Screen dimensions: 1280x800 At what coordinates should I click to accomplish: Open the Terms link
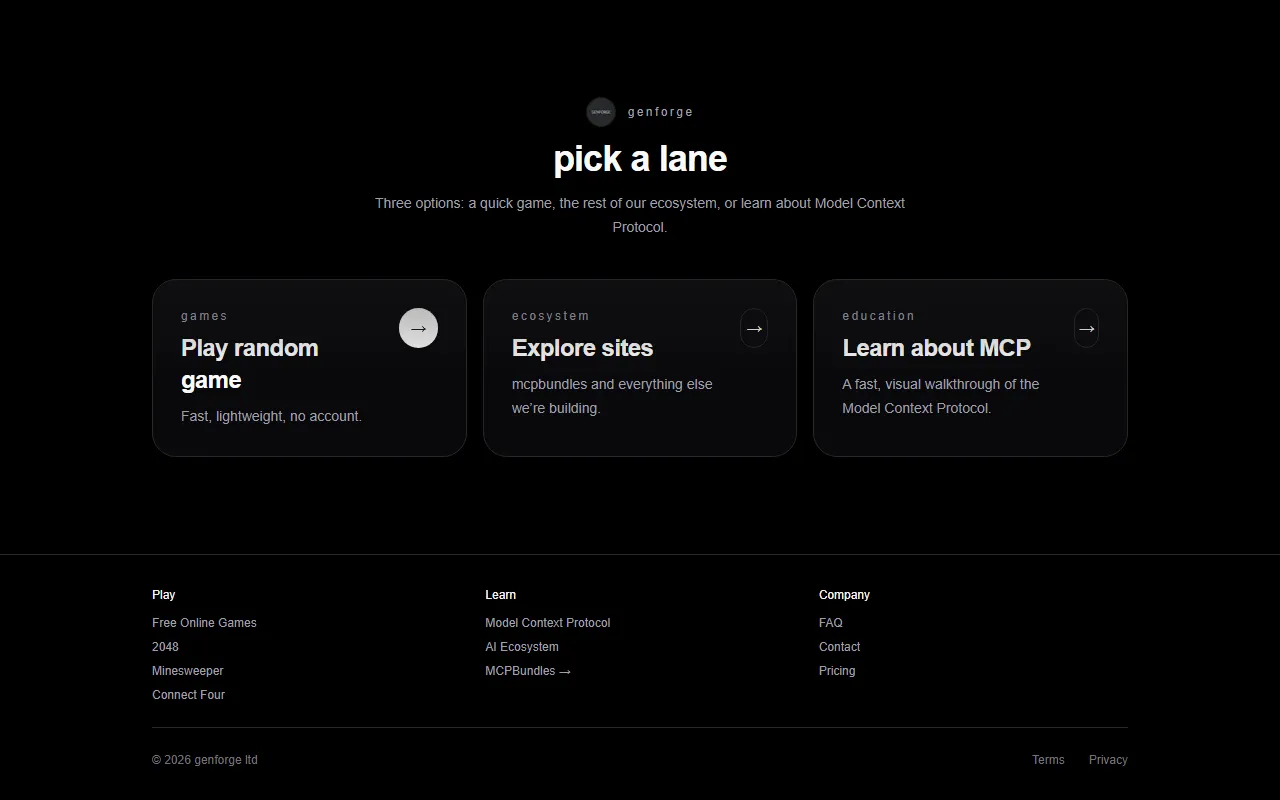point(1048,760)
